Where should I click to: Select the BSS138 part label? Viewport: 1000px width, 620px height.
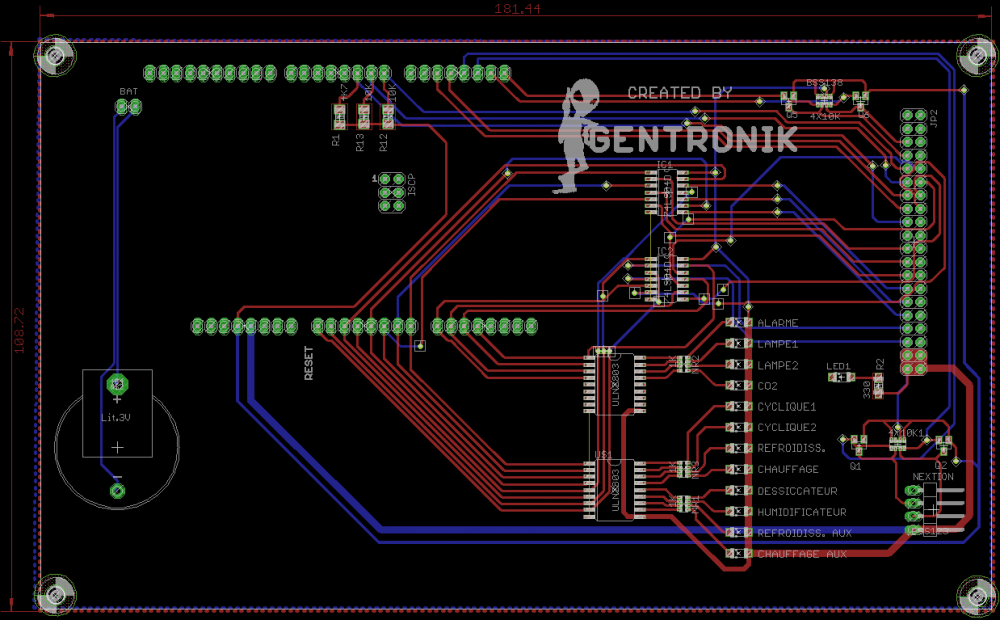pos(824,83)
